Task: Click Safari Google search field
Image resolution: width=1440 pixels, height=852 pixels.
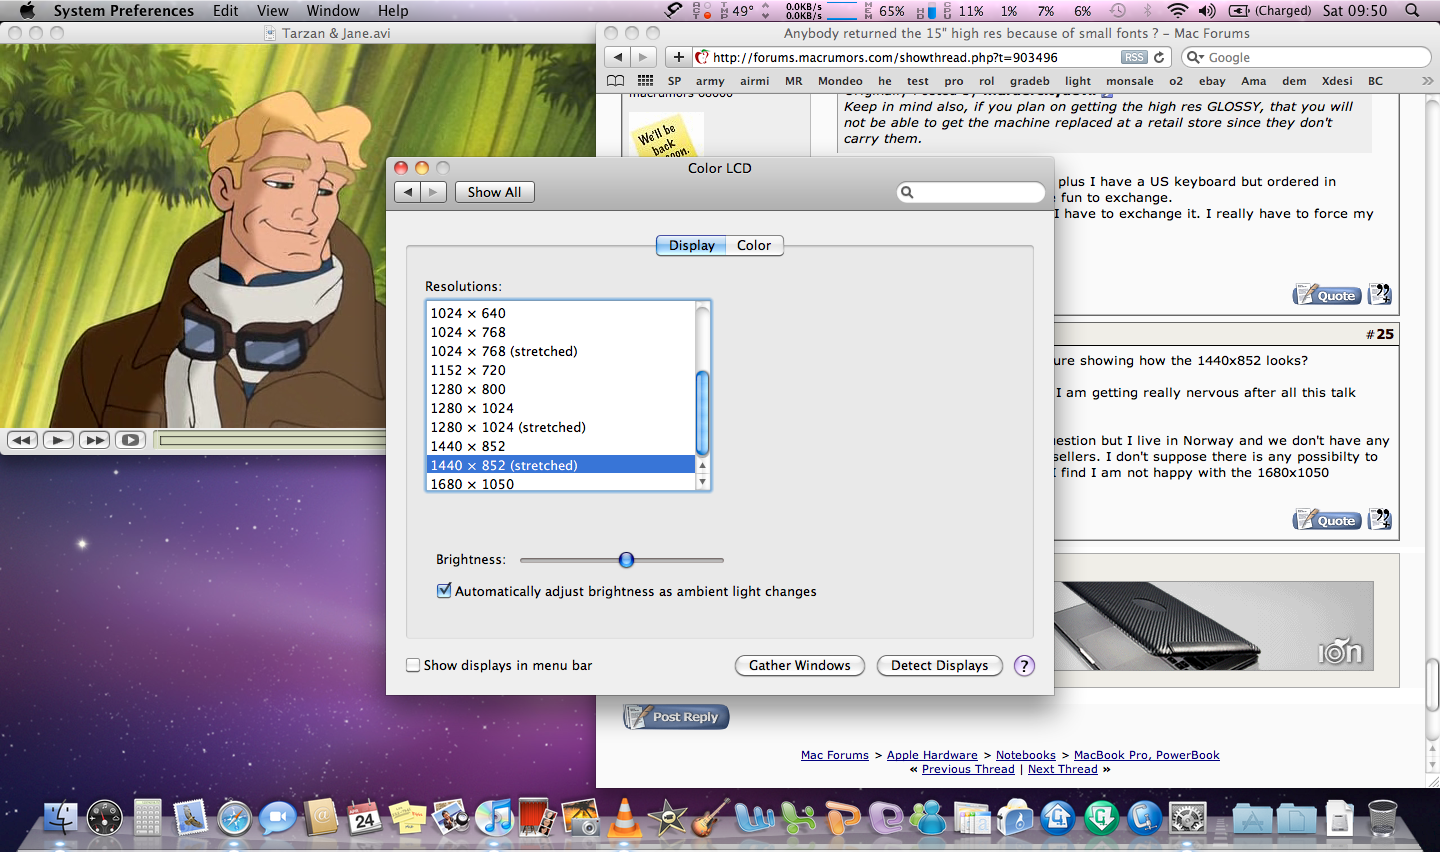Action: point(1306,57)
